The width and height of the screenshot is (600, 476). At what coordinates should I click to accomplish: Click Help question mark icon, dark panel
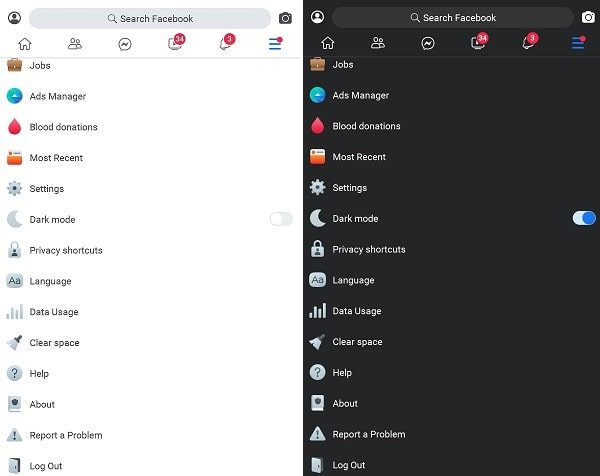coord(317,372)
